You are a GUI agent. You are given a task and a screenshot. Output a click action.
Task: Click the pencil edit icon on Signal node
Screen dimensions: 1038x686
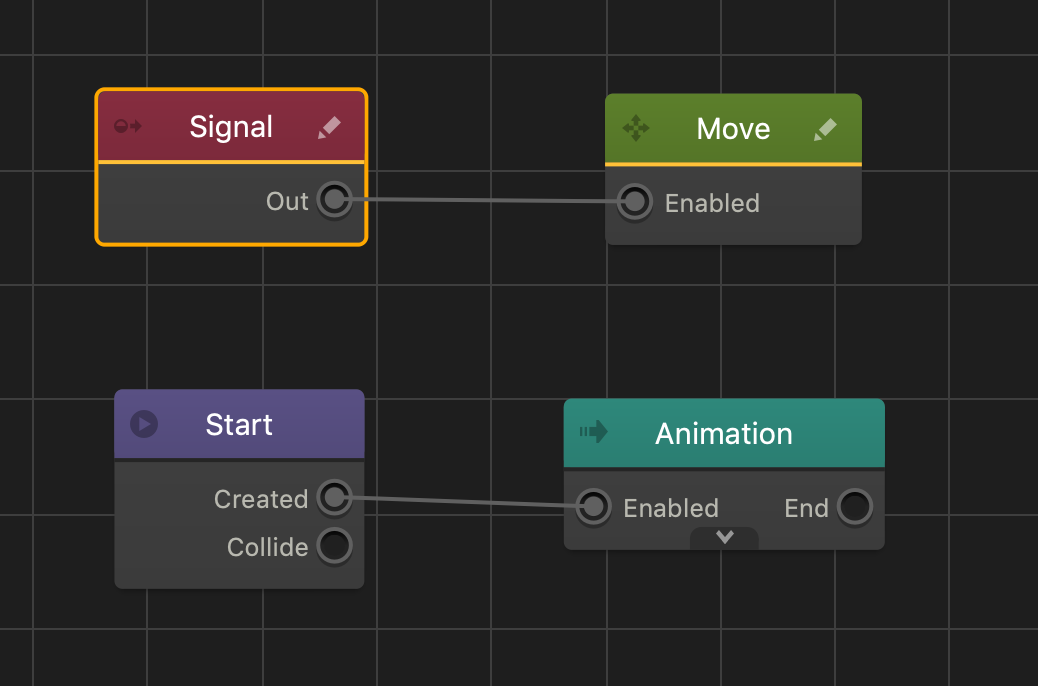tap(329, 127)
